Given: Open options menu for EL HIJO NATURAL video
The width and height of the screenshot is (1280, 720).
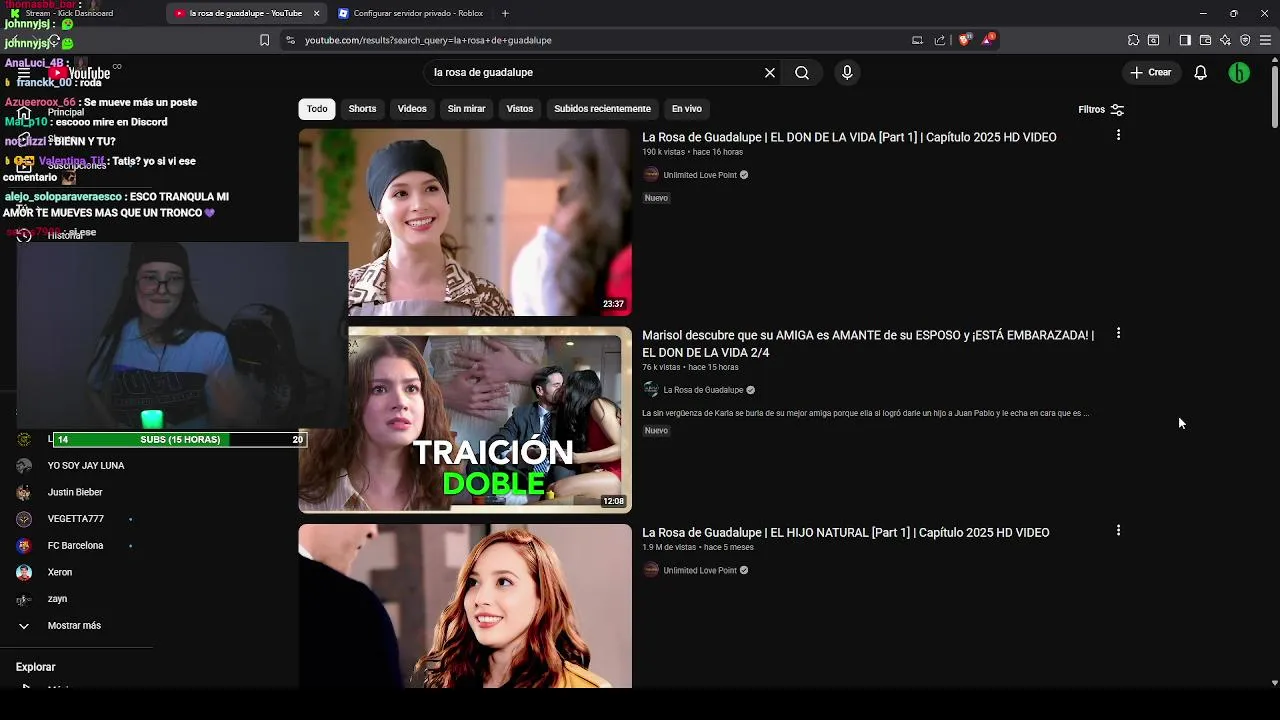Looking at the screenshot, I should pyautogui.click(x=1118, y=531).
